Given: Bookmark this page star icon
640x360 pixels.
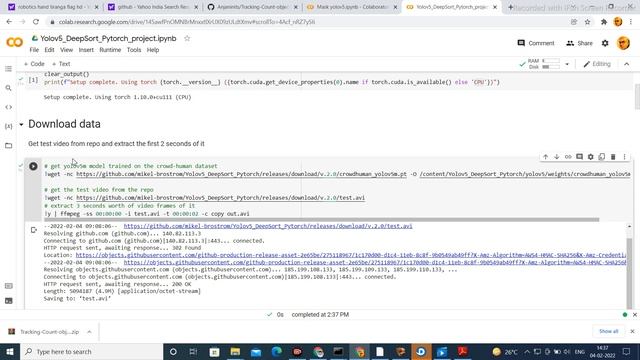Looking at the screenshot, I should [x=587, y=22].
